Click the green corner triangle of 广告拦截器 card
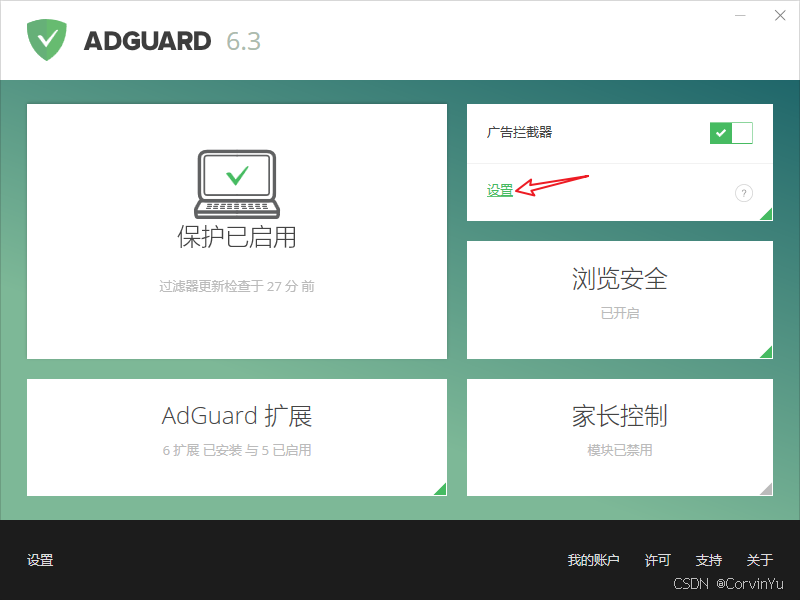 (x=767, y=215)
